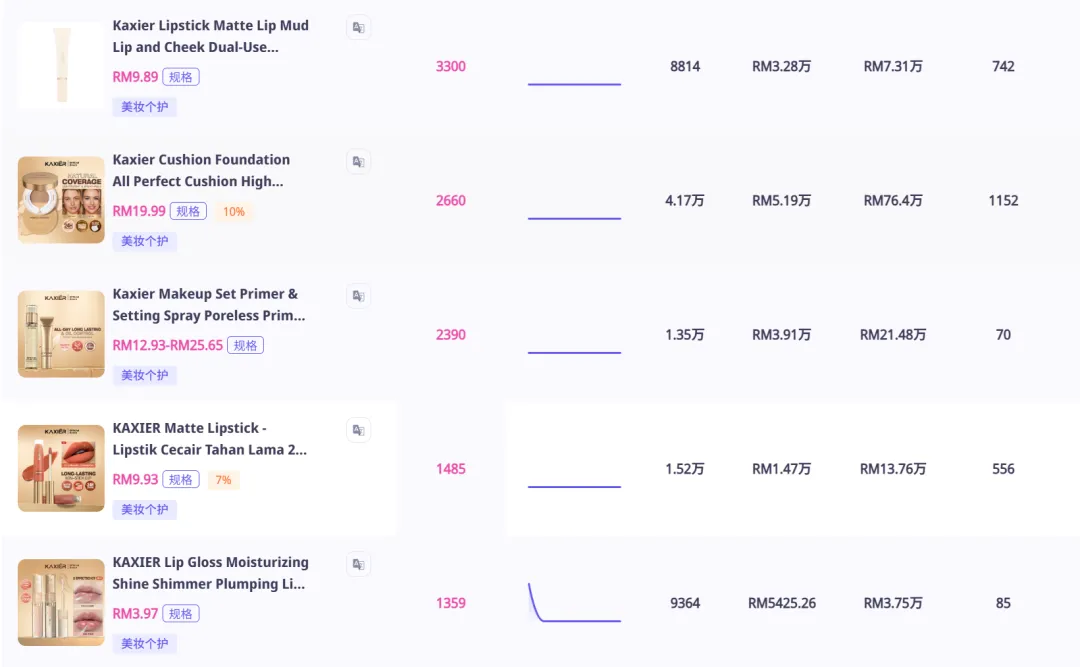Viewport: 1080px width, 667px height.
Task: Open KAXIER Matte Lipstick product thumbnail
Action: 61,468
